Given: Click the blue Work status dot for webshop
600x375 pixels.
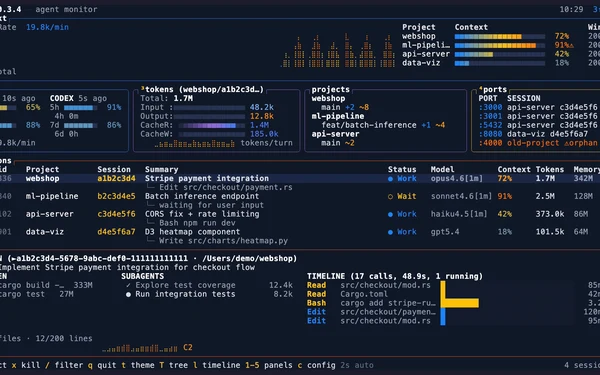Looking at the screenshot, I should pyautogui.click(x=390, y=179).
